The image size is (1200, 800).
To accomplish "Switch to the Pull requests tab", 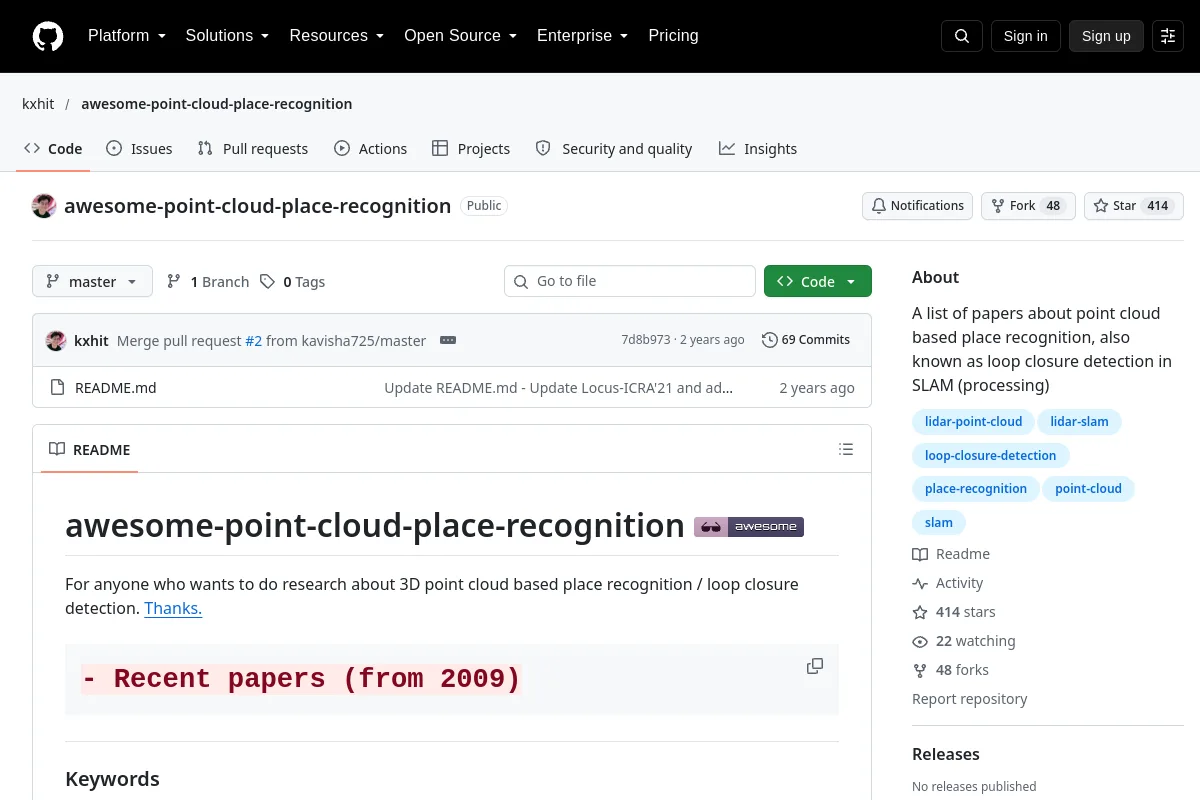I will [253, 149].
